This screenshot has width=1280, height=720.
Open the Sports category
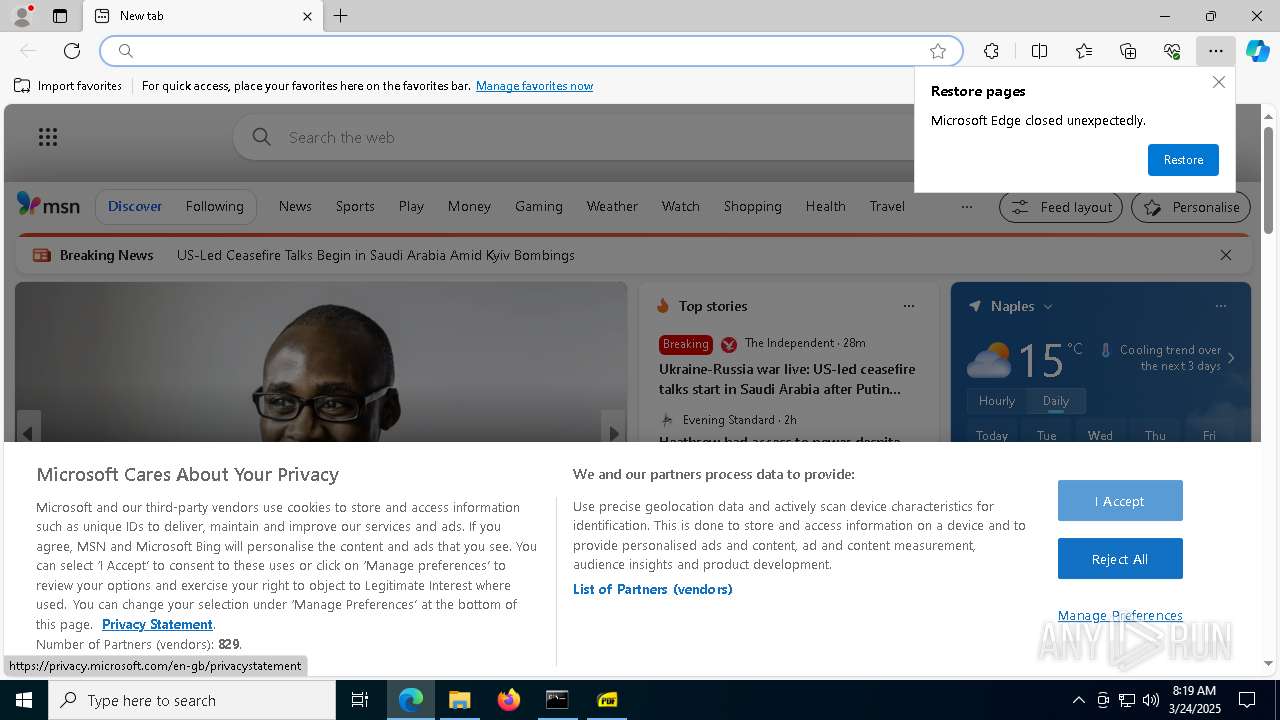point(355,206)
